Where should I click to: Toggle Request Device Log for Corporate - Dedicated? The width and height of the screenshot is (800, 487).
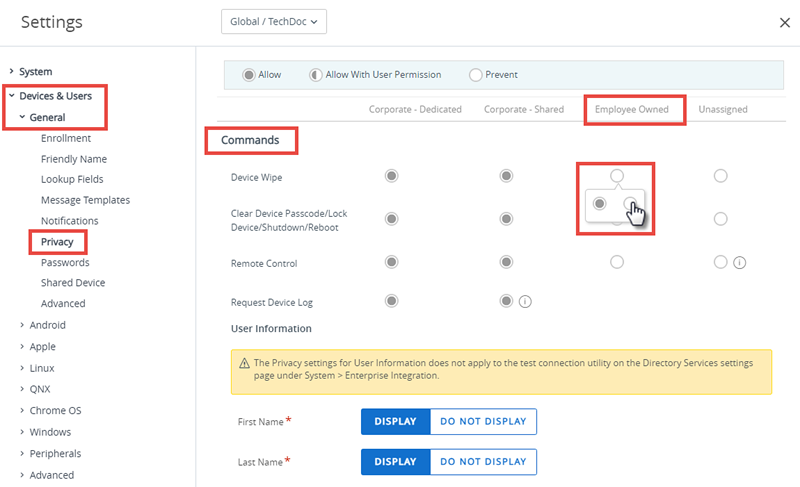(391, 301)
